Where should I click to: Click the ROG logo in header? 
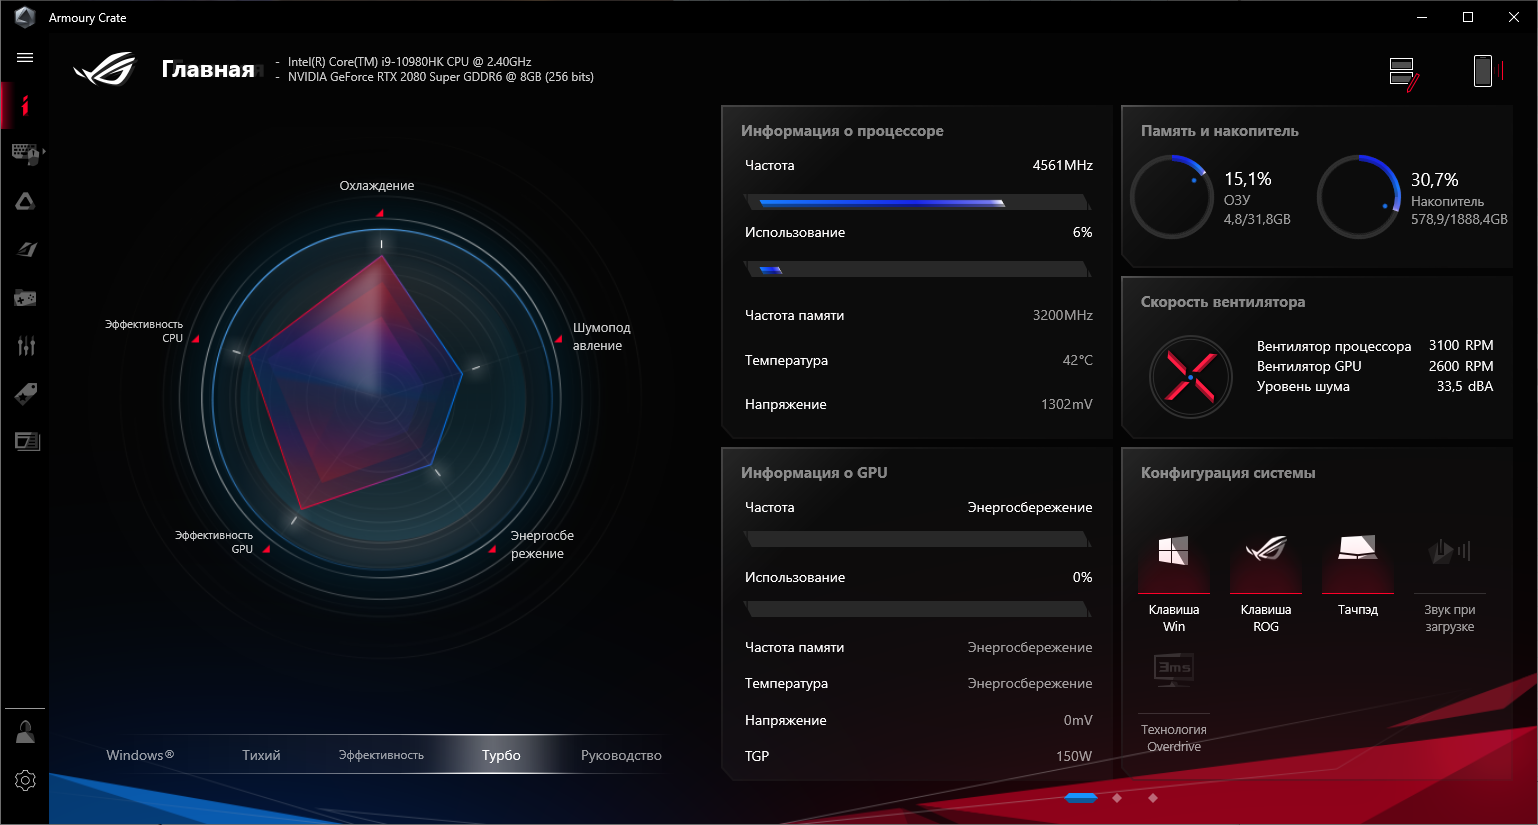105,68
